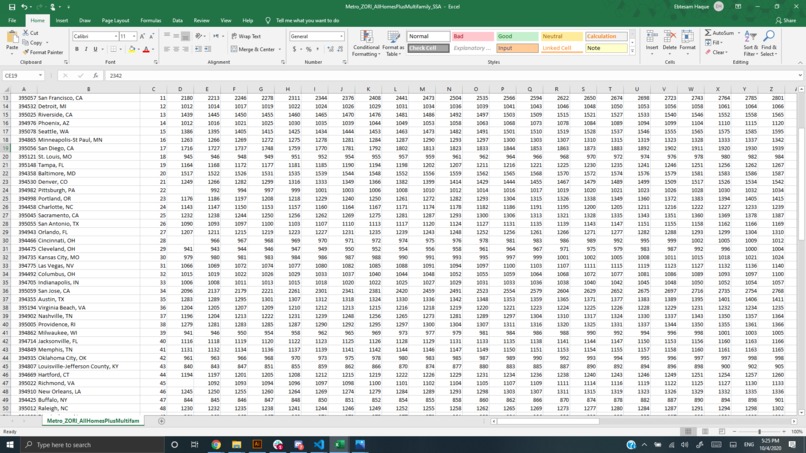
Task: Switch to the Insert ribbon tab
Action: 62,21
